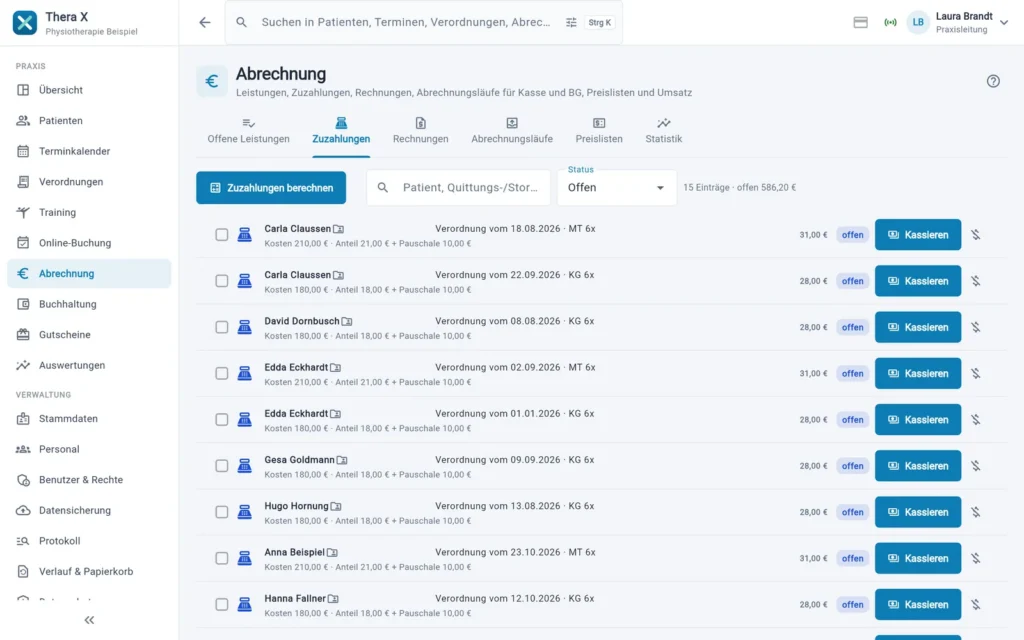Click the green connection status icon

click(890, 22)
